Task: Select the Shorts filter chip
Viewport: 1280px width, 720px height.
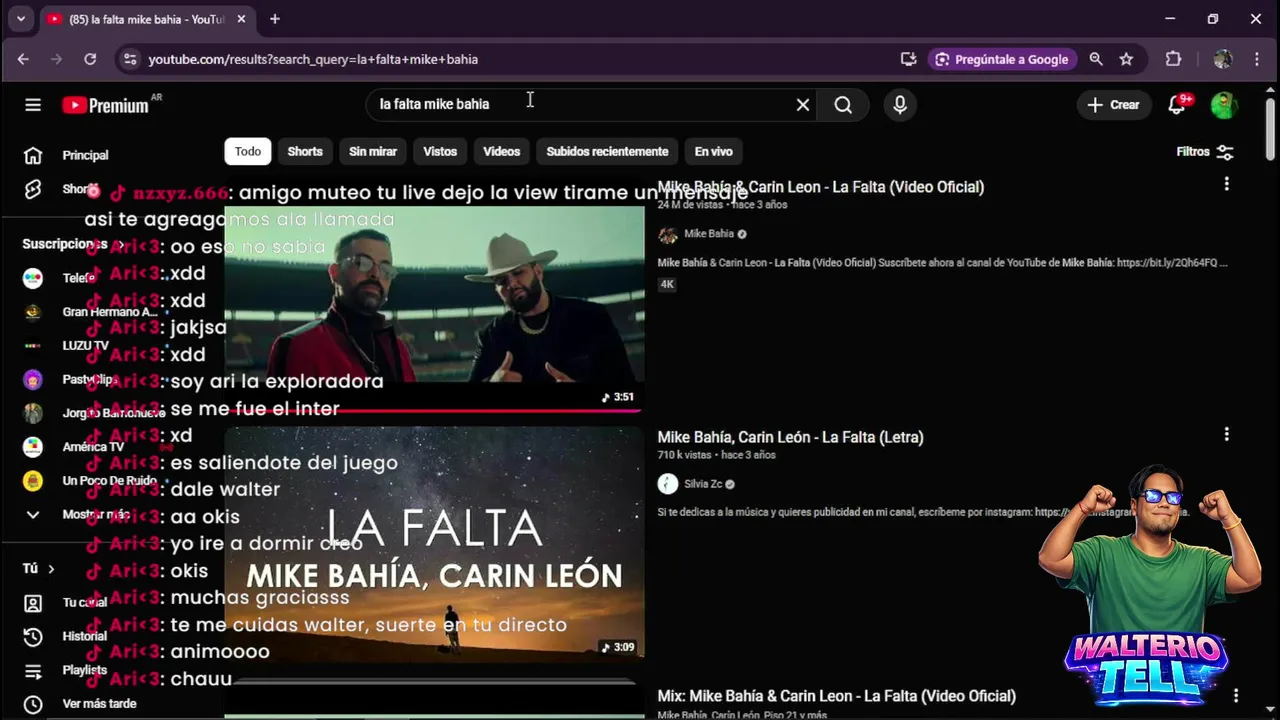Action: (305, 152)
